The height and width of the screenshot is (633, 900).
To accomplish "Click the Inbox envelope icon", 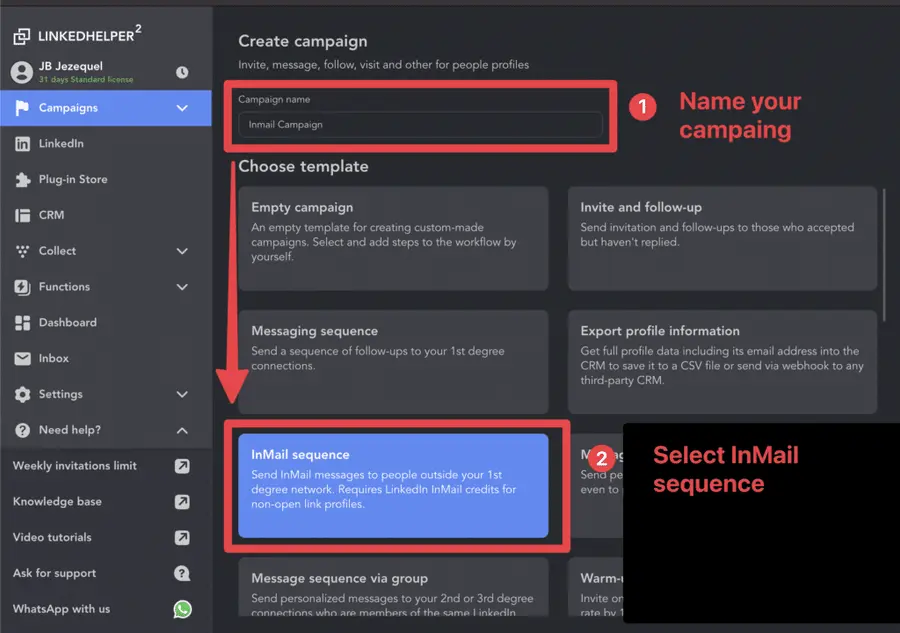I will point(22,358).
